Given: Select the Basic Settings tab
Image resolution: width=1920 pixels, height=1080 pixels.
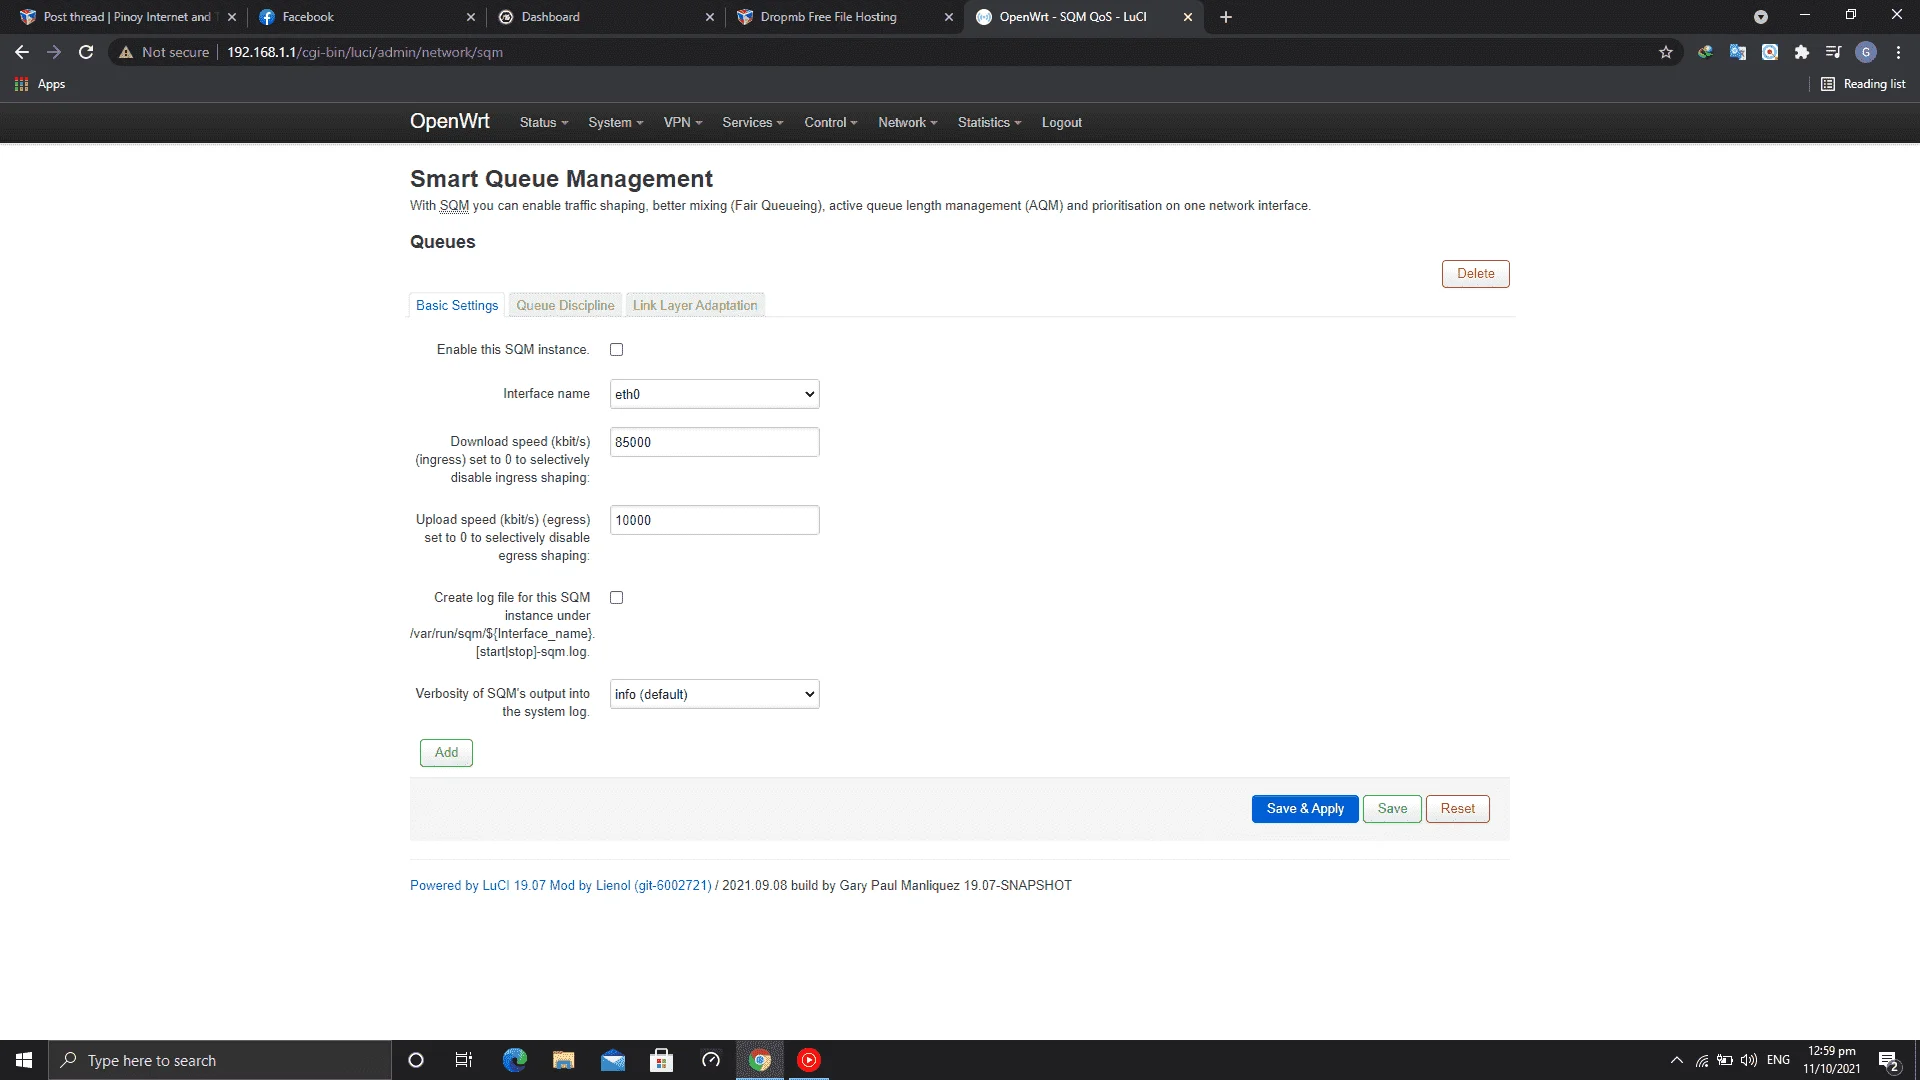Looking at the screenshot, I should (x=457, y=305).
